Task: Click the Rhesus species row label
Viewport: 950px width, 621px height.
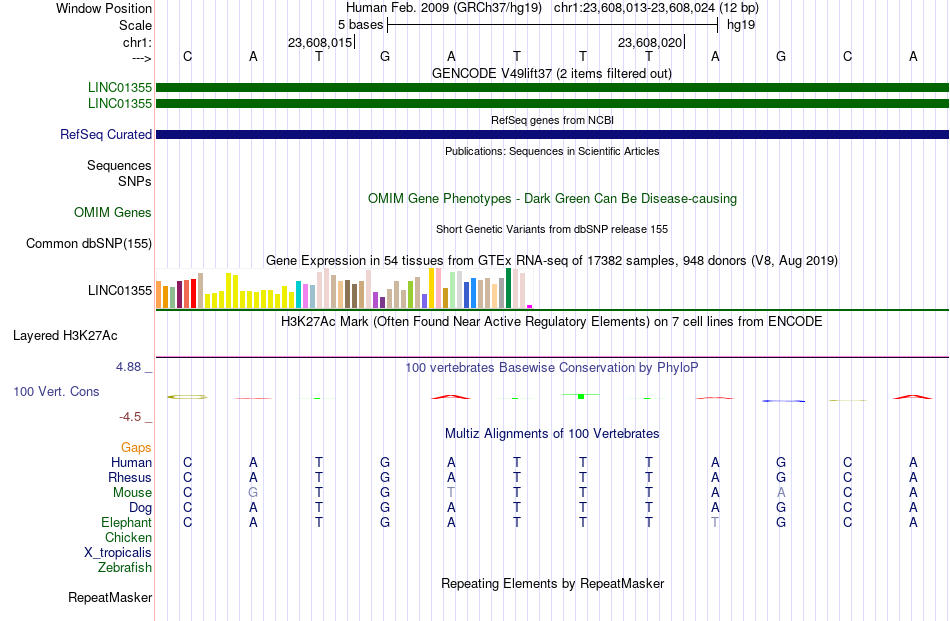Action: point(130,478)
